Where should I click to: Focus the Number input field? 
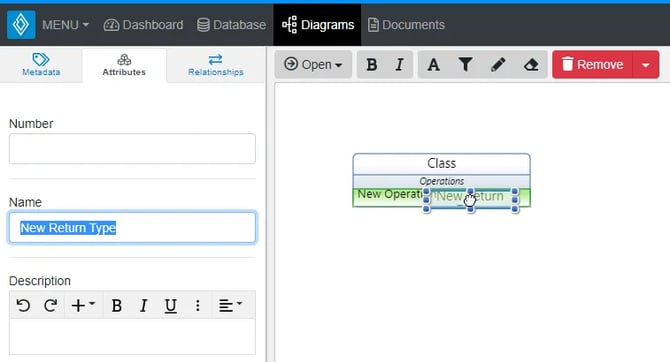132,149
